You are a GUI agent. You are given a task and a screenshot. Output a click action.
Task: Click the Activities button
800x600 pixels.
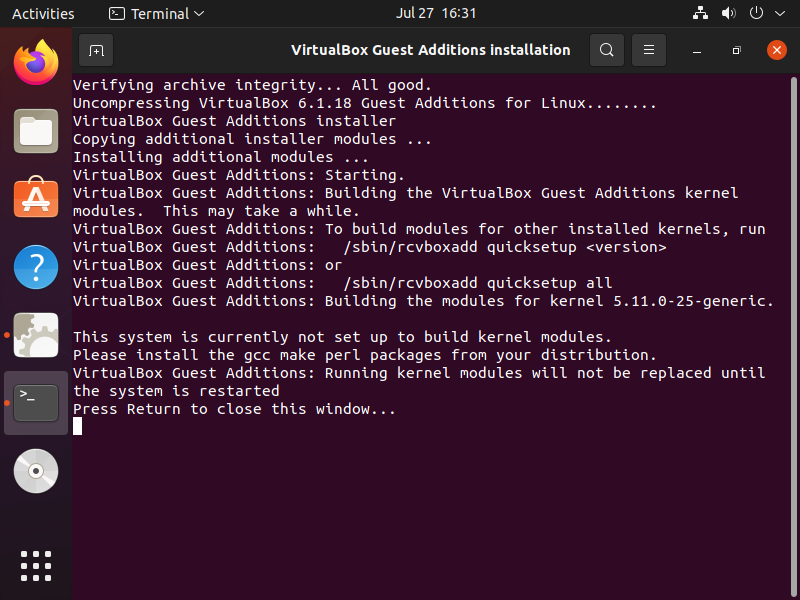(43, 13)
